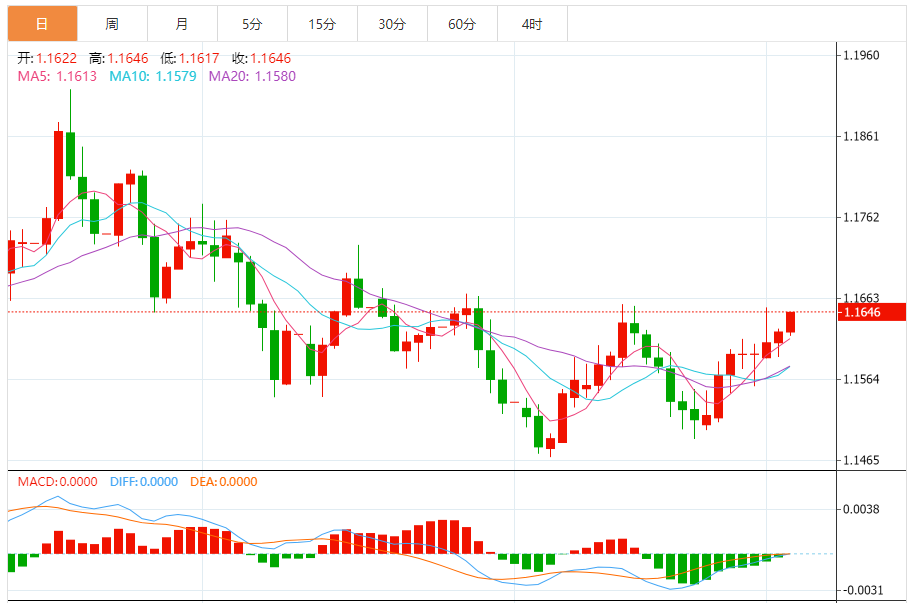Click the low price value 低:1.1617
Image resolution: width=912 pixels, height=603 pixels.
pyautogui.click(x=190, y=58)
